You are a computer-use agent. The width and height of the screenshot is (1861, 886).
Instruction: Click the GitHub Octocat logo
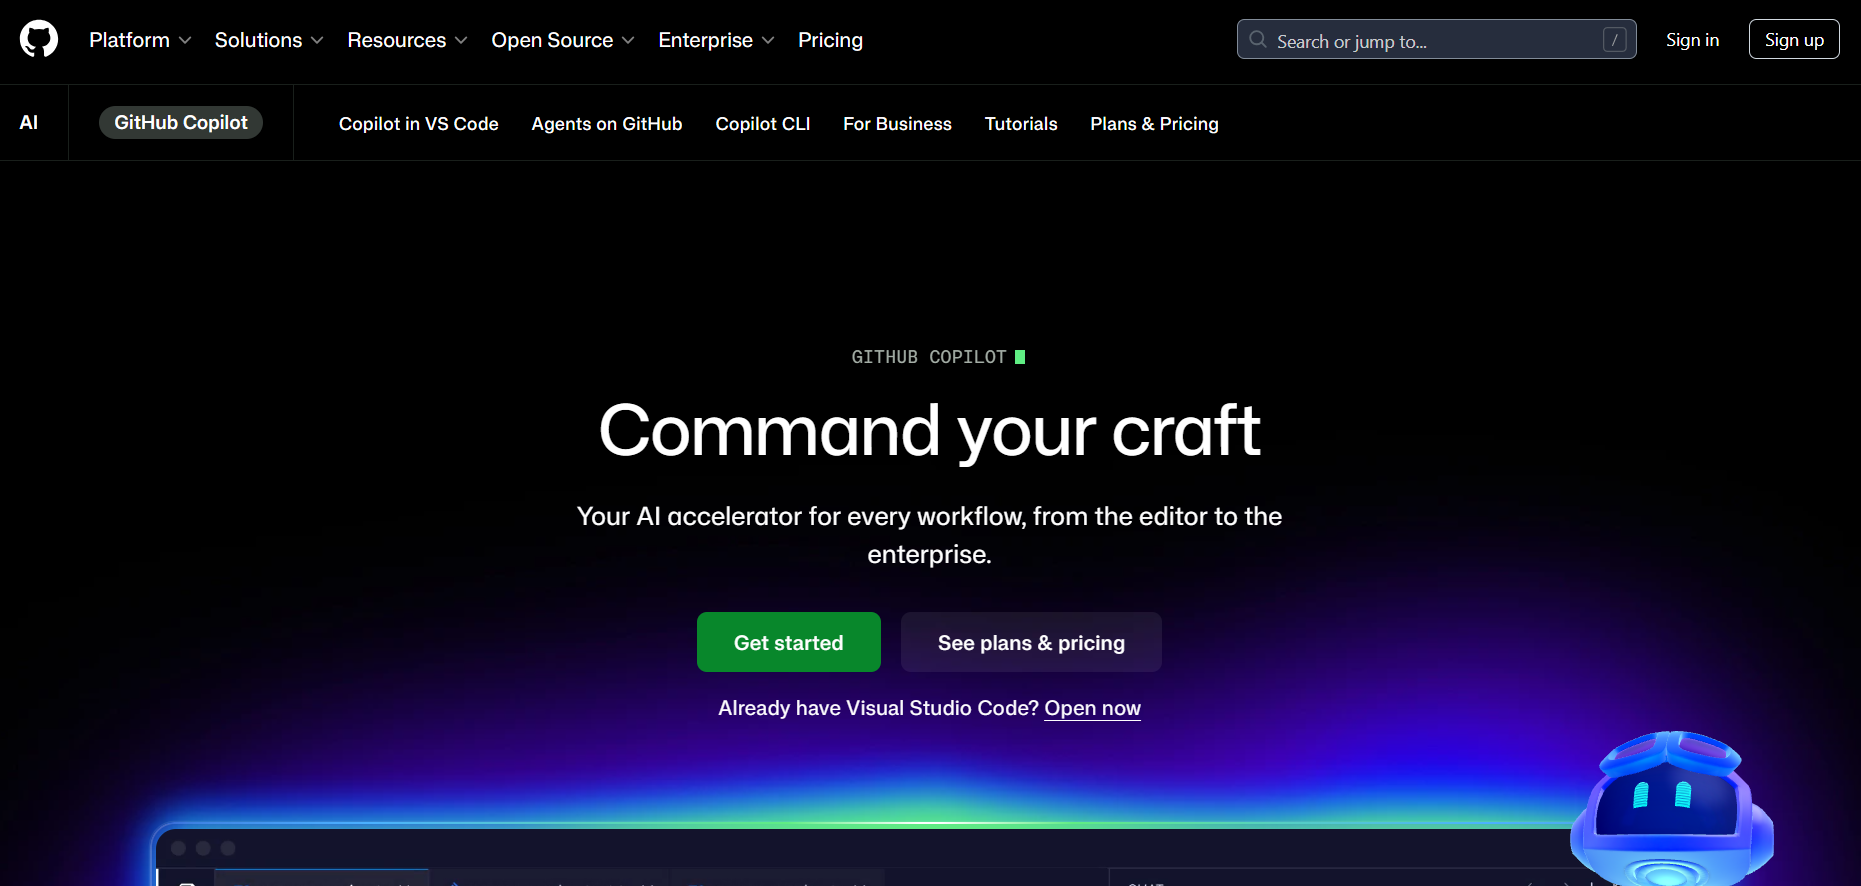(x=39, y=40)
